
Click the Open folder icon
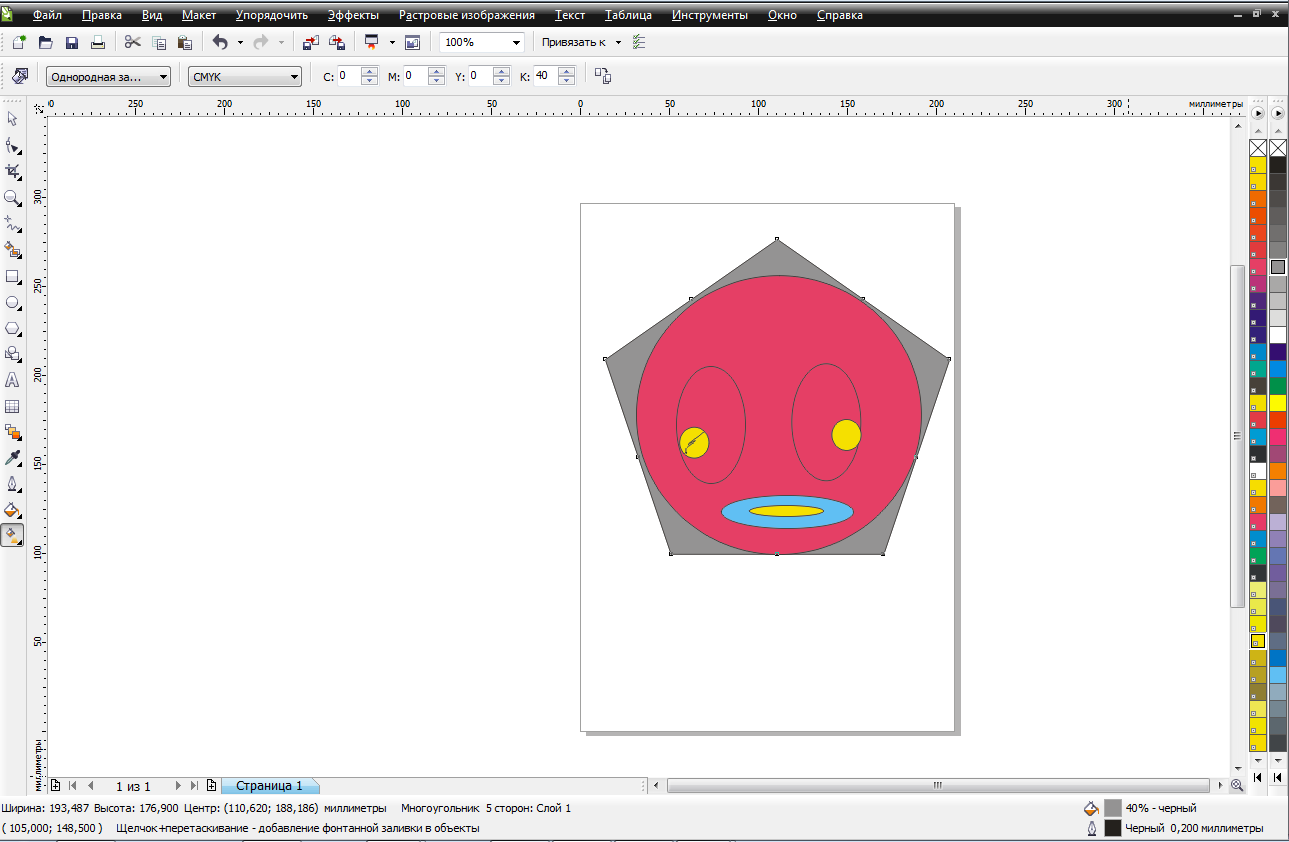[45, 42]
